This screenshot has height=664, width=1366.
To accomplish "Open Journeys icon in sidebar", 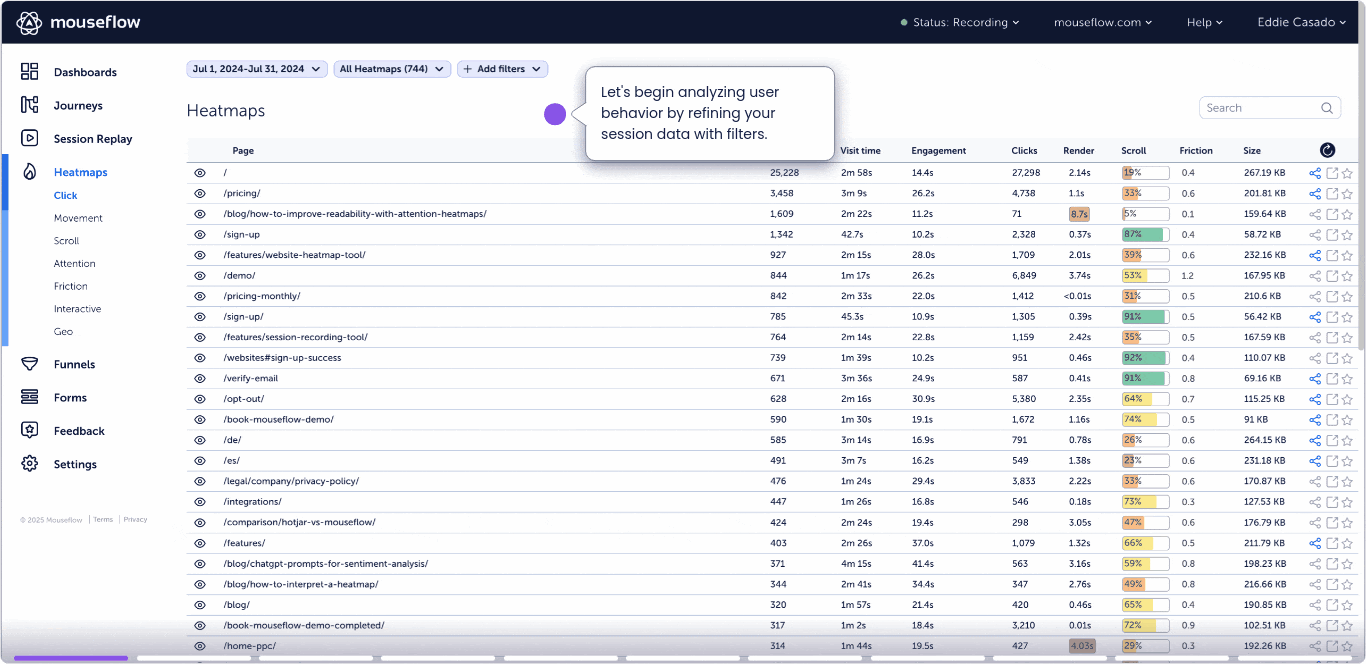I will (x=29, y=105).
